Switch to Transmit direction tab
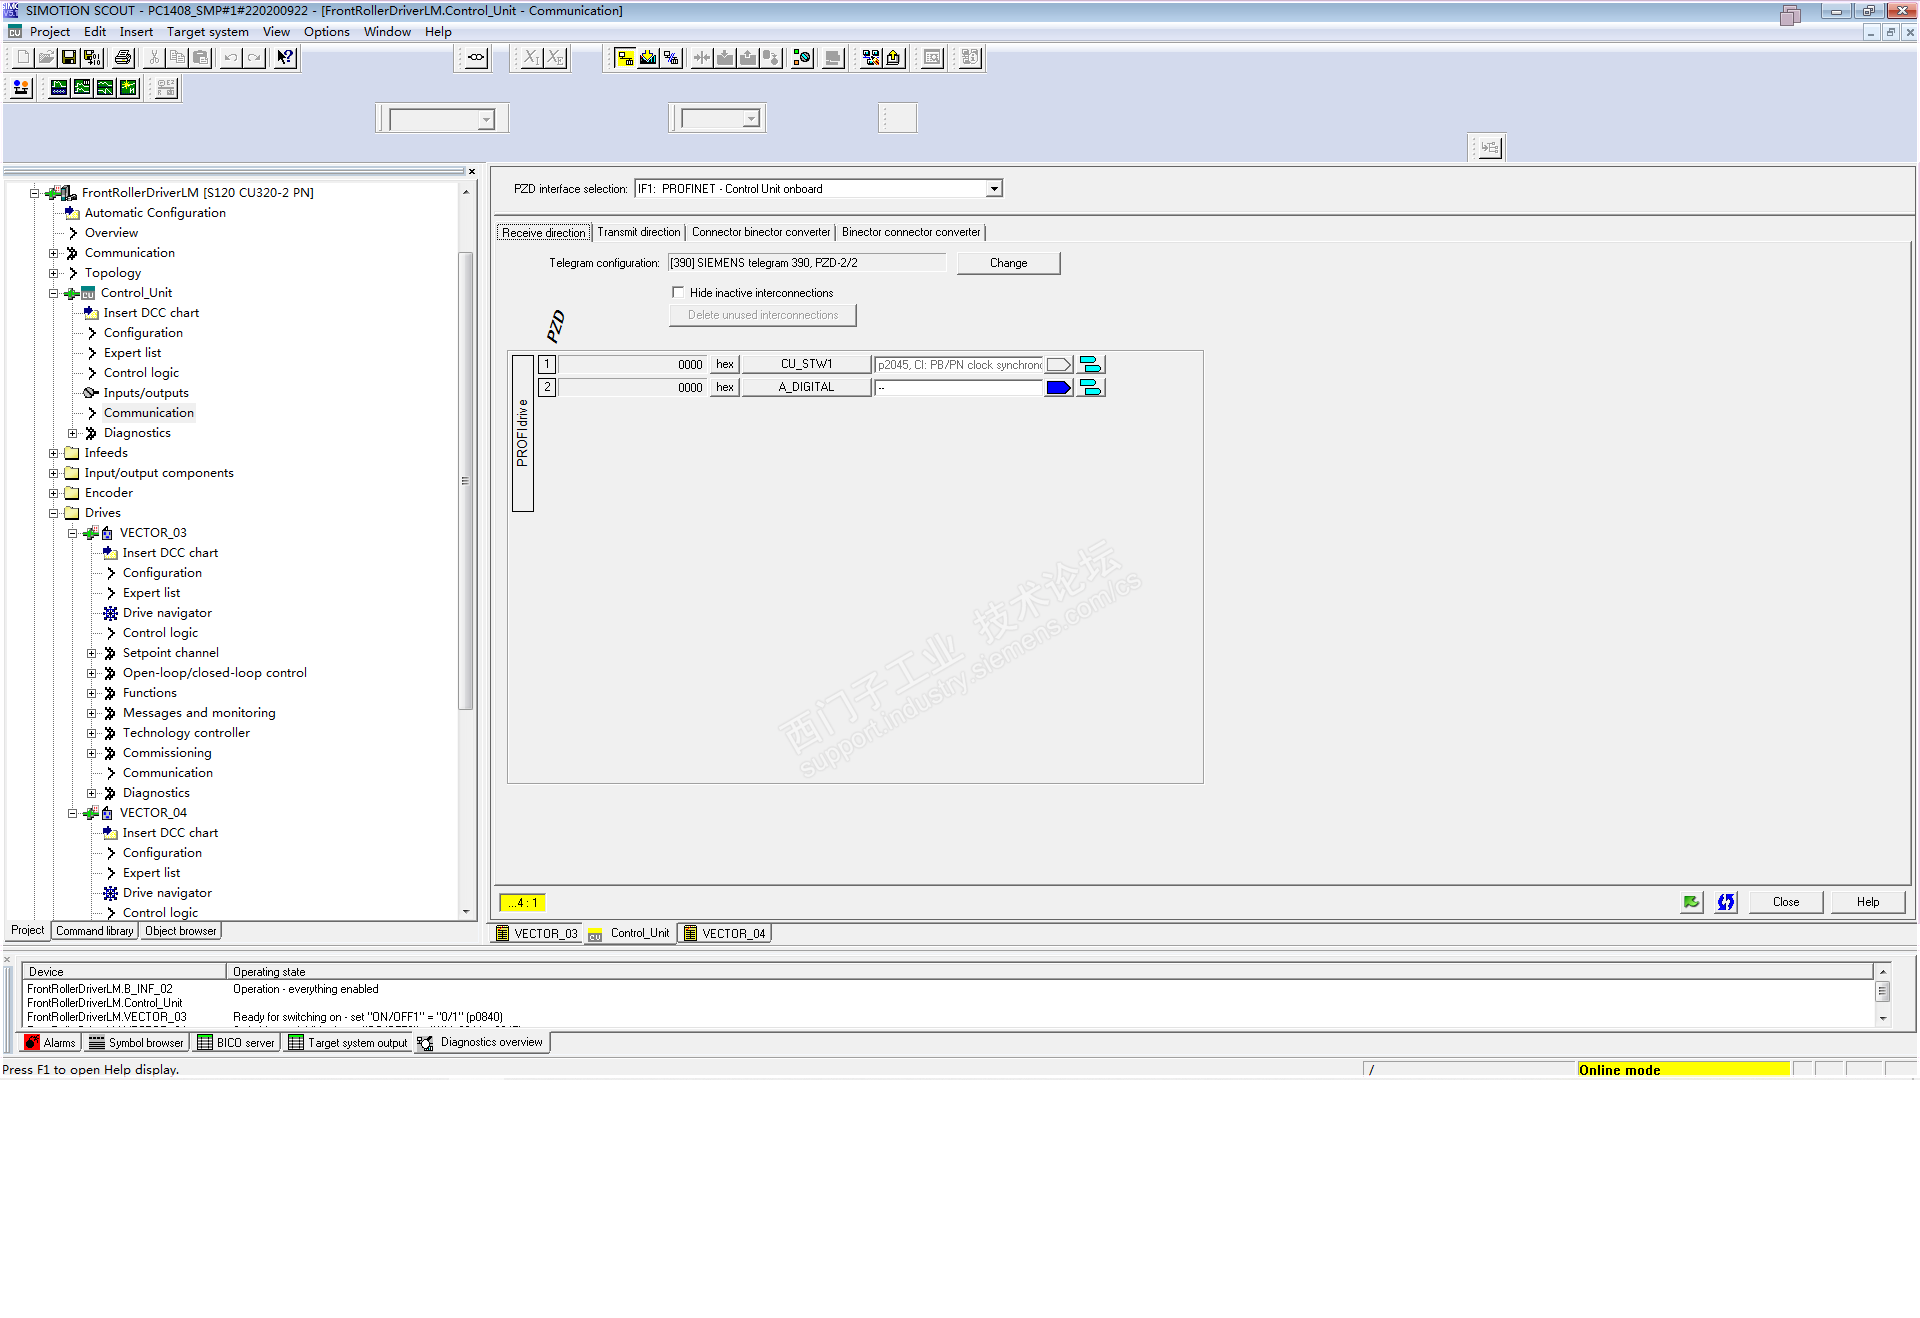This screenshot has width=1920, height=1318. [638, 232]
